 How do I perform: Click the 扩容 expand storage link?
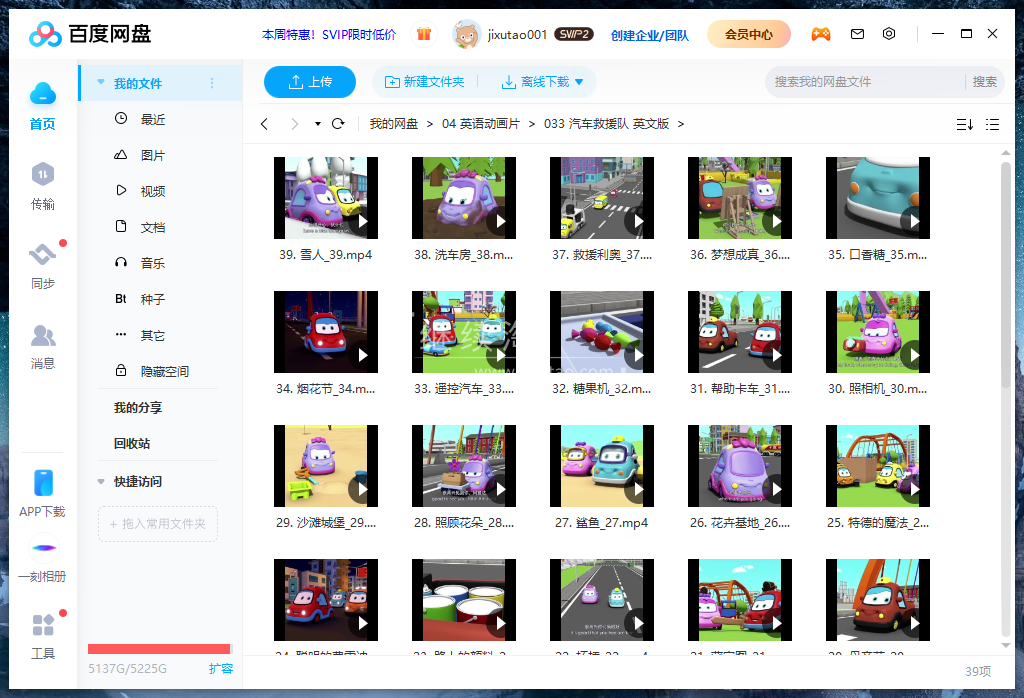(x=221, y=669)
